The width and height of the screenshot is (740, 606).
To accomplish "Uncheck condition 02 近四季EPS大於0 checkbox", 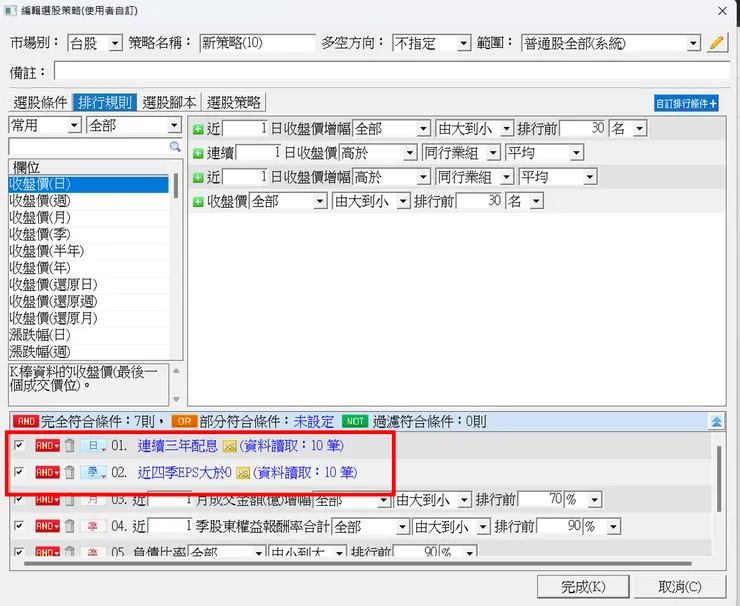I will [19, 471].
